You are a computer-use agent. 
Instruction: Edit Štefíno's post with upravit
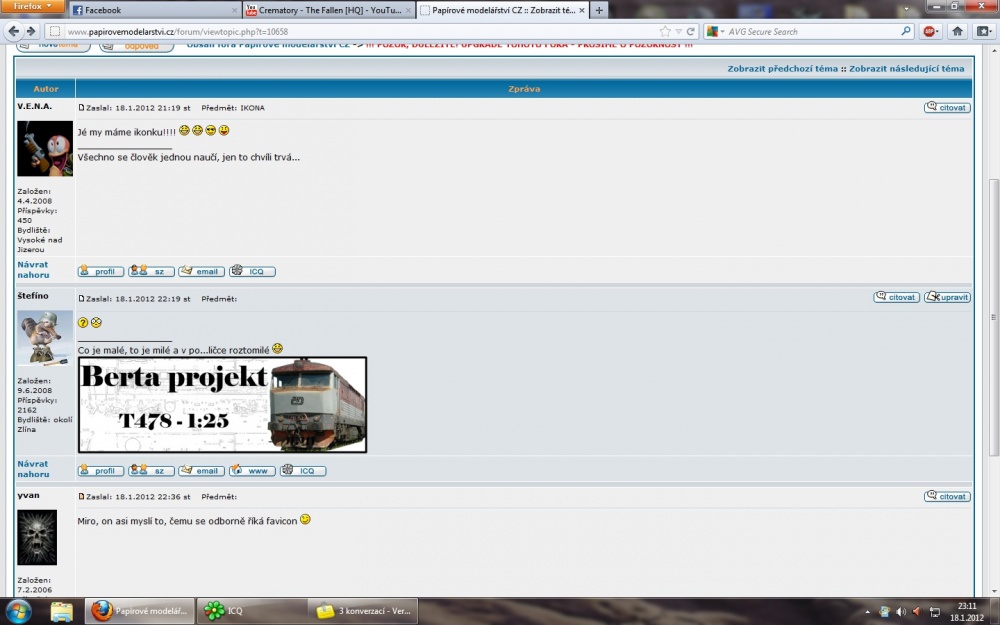pyautogui.click(x=947, y=297)
